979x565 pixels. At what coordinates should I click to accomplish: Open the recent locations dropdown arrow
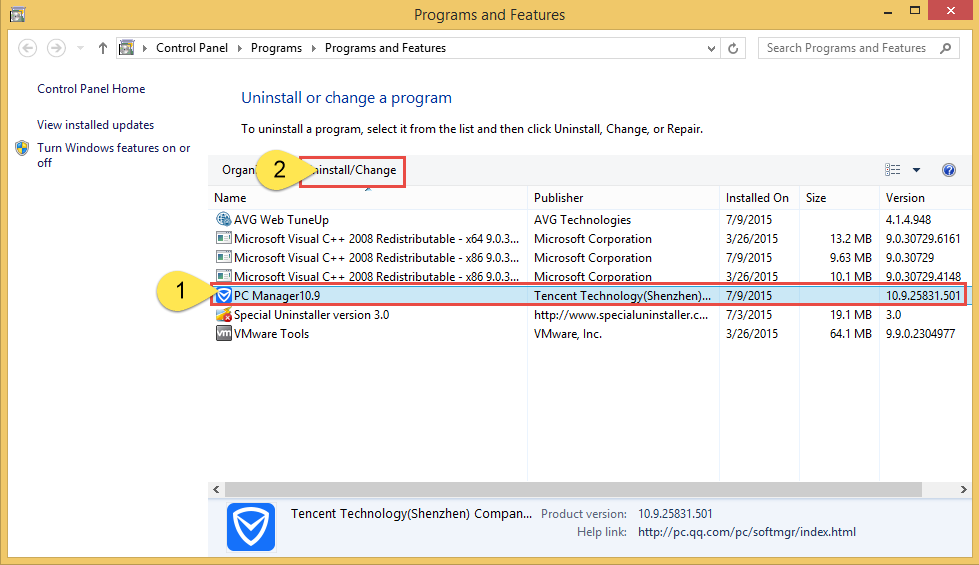point(80,48)
